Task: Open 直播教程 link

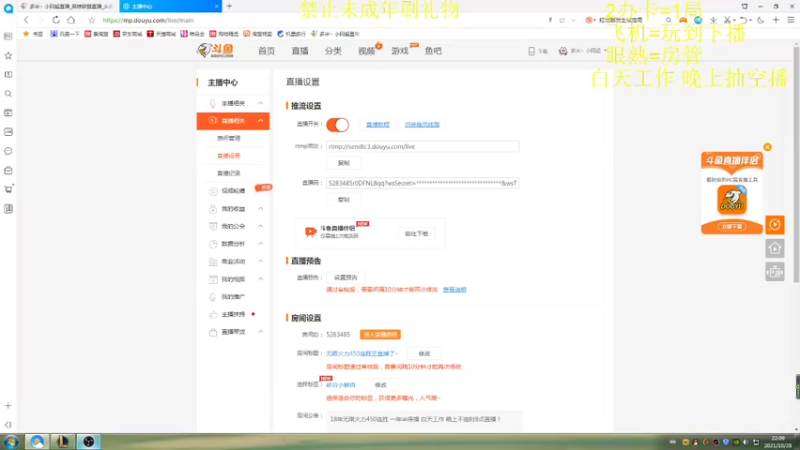Action: 378,124
